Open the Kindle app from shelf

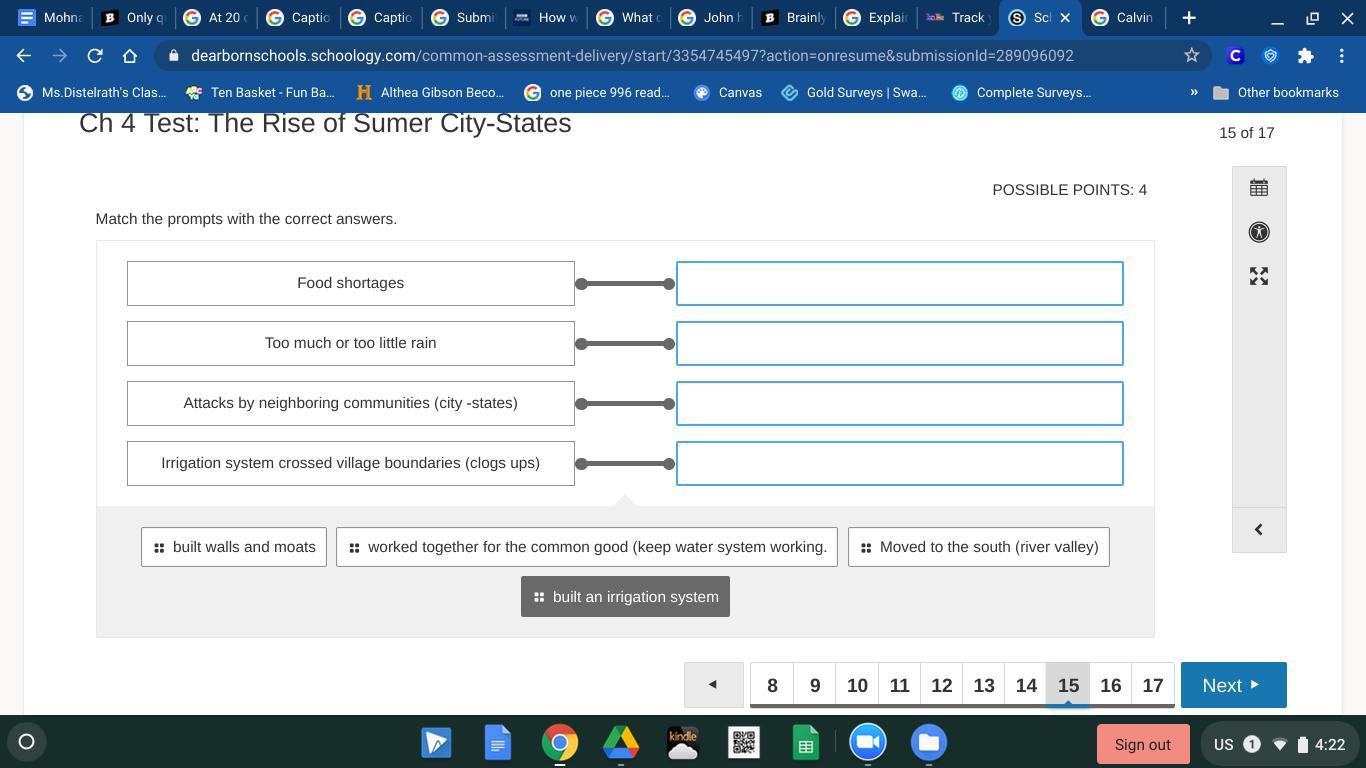click(682, 742)
